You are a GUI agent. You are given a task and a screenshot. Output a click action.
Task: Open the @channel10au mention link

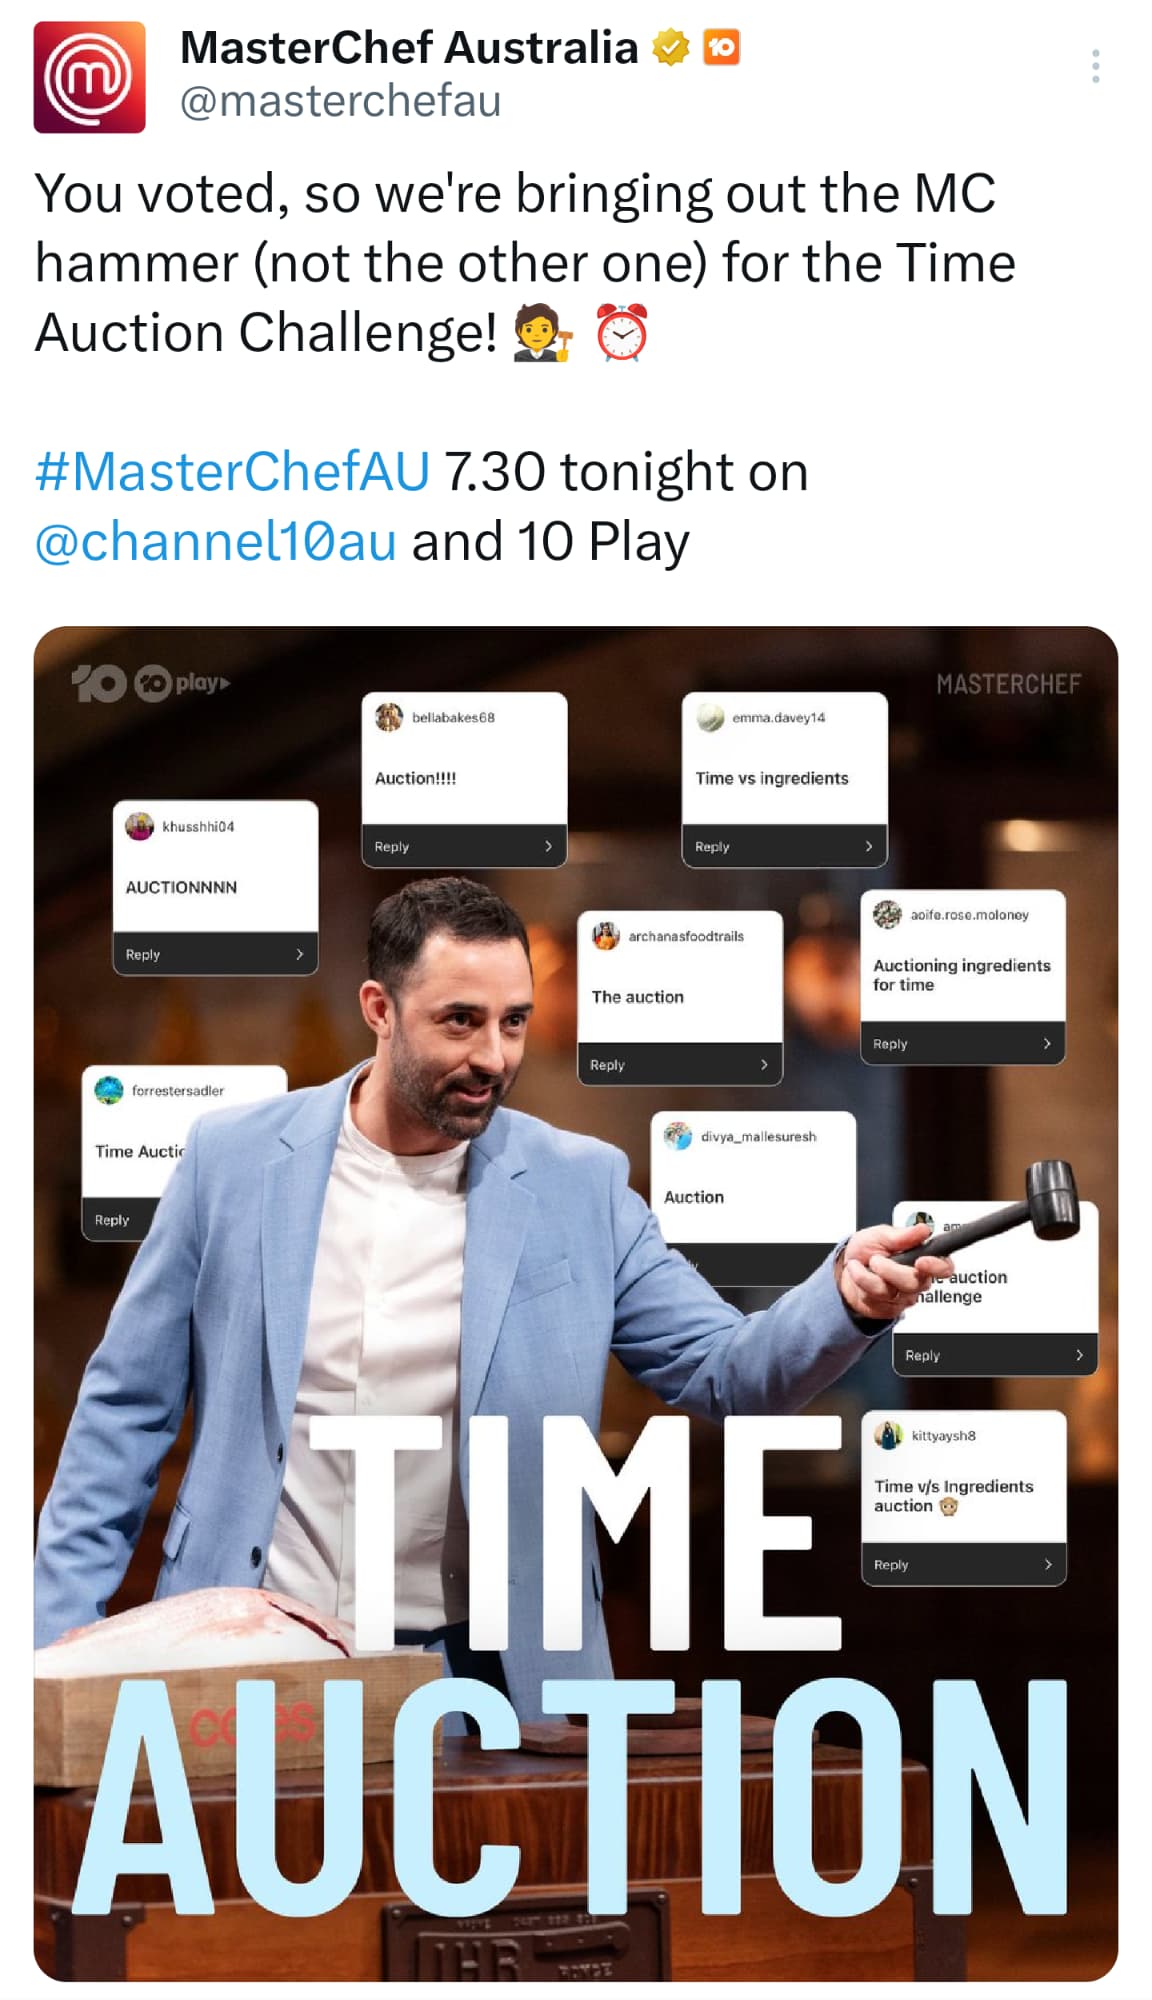click(x=215, y=541)
